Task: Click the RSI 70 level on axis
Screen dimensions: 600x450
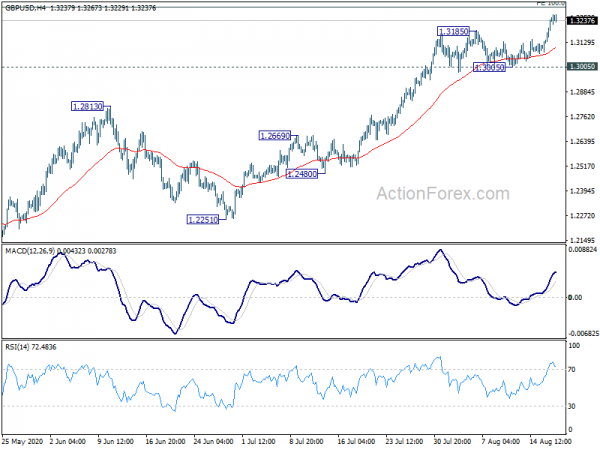Action: [x=572, y=369]
